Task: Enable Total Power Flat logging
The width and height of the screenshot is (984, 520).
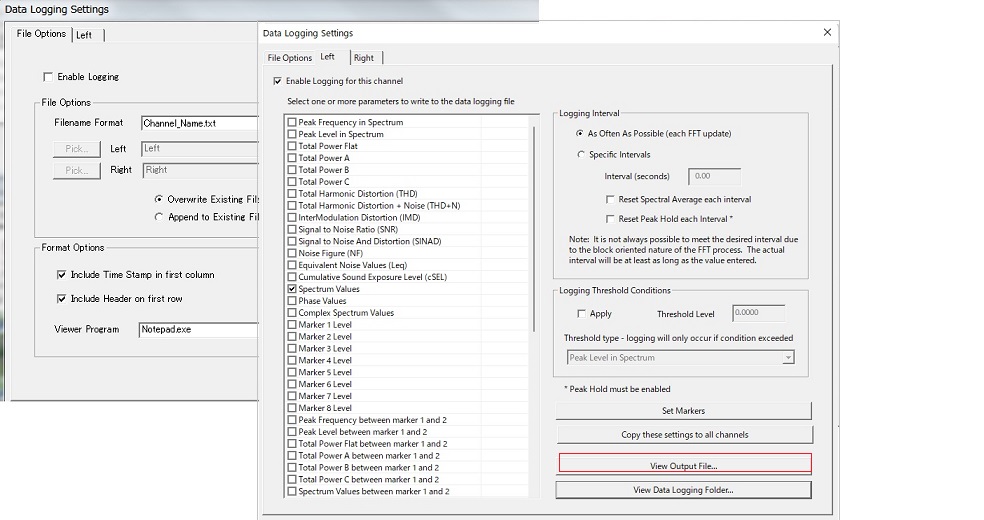Action: point(292,146)
